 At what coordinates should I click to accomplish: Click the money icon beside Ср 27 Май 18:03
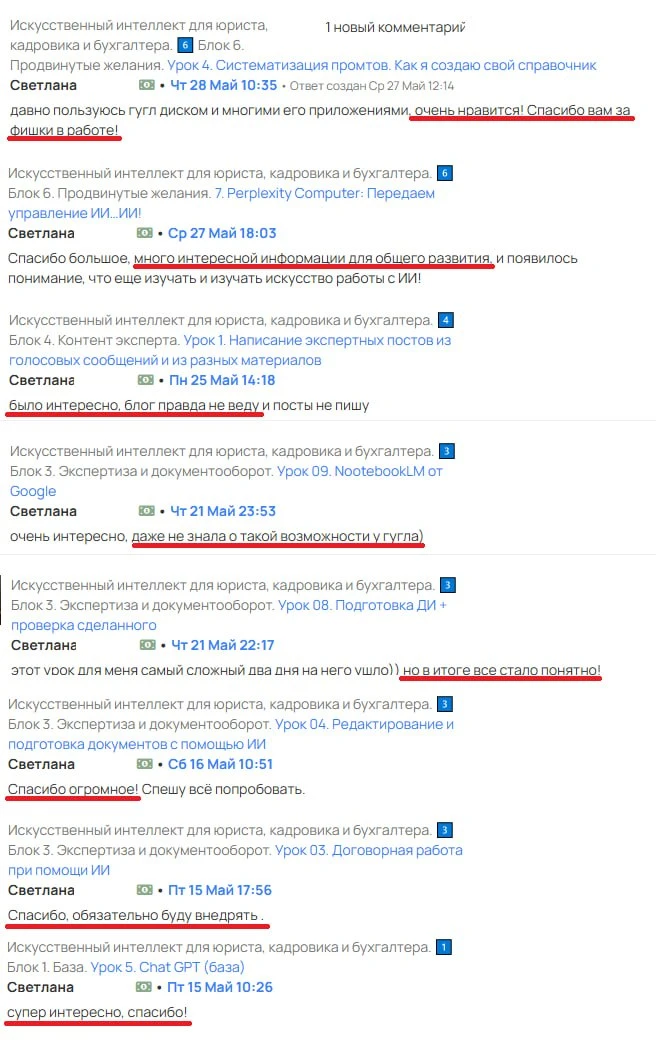pos(145,233)
